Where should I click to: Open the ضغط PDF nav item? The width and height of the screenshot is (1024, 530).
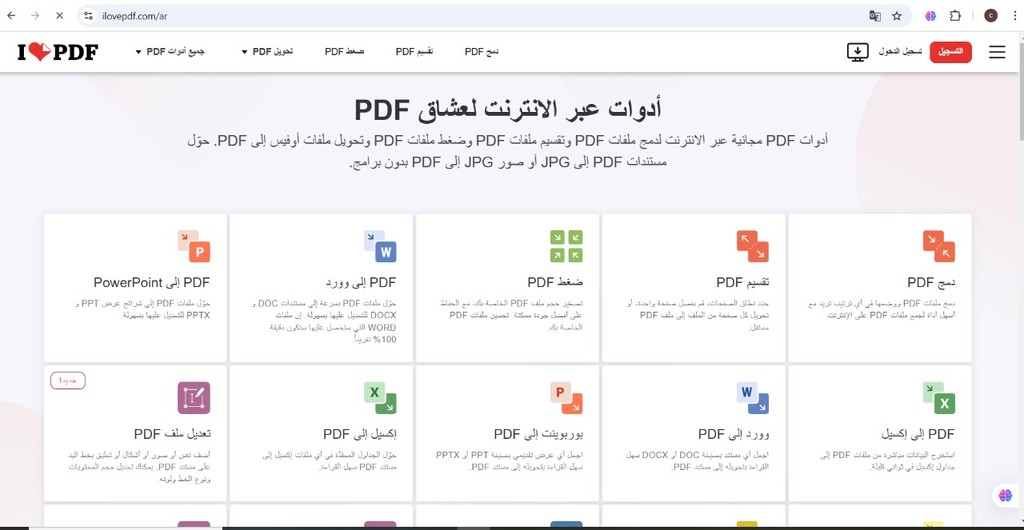click(344, 52)
